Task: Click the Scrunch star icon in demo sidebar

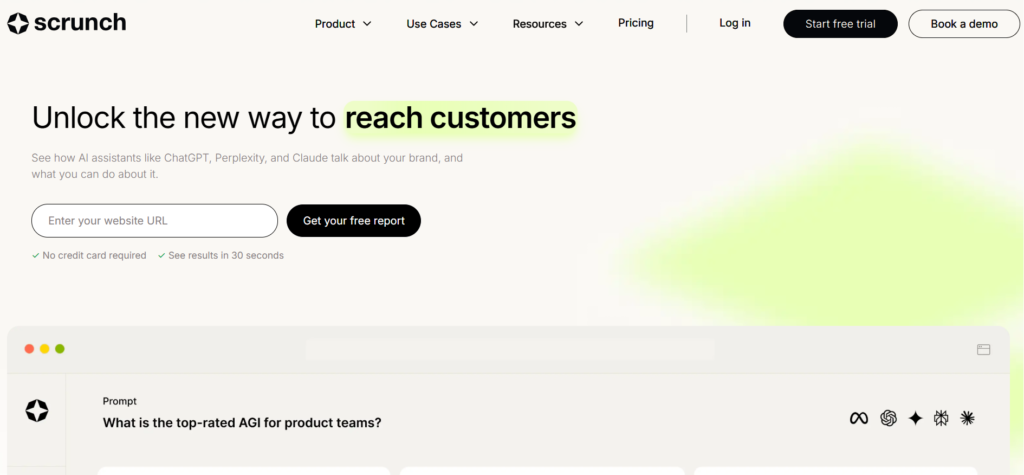Action: tap(37, 410)
